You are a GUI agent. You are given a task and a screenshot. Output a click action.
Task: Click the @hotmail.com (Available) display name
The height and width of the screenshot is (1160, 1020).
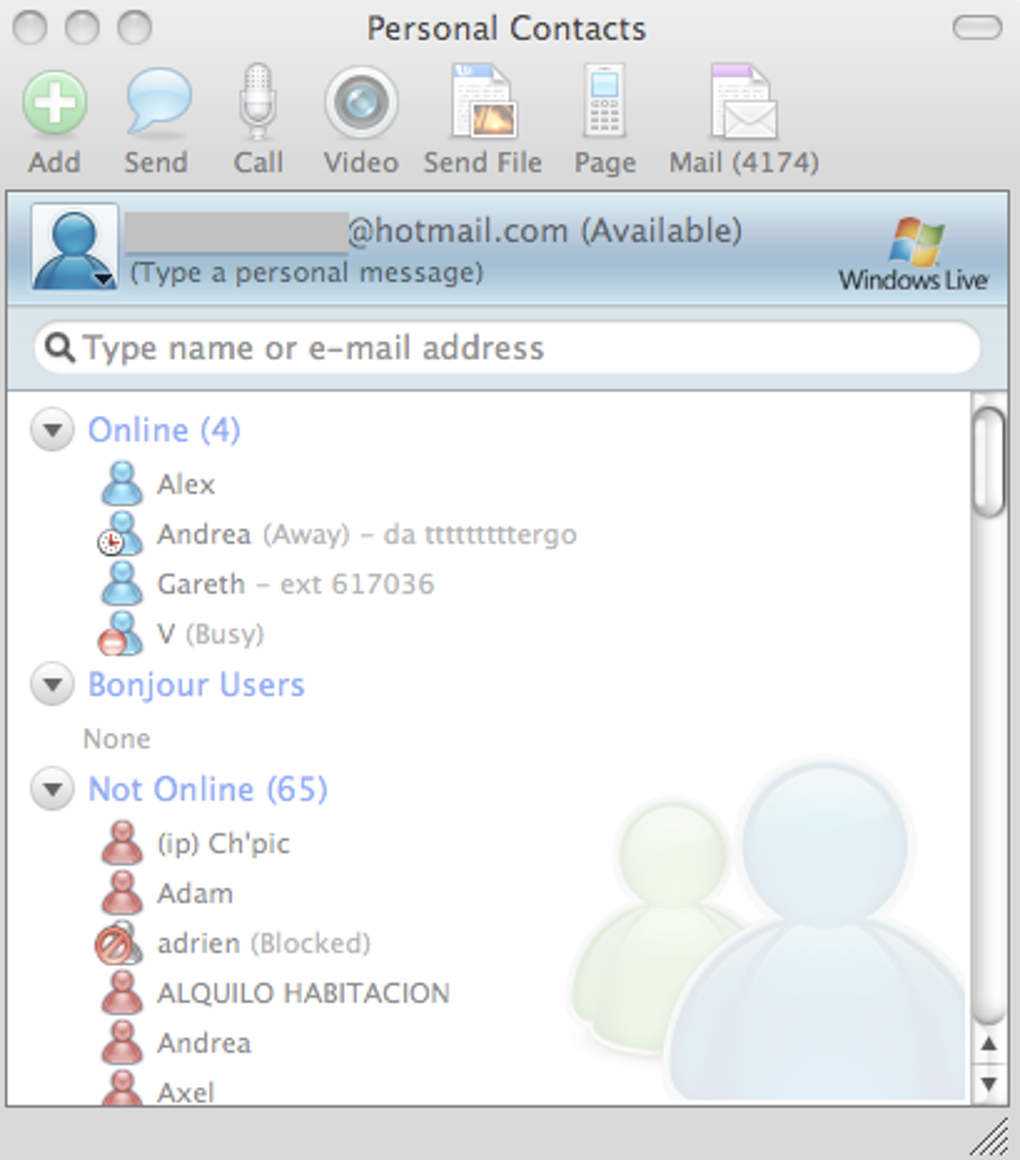click(544, 232)
